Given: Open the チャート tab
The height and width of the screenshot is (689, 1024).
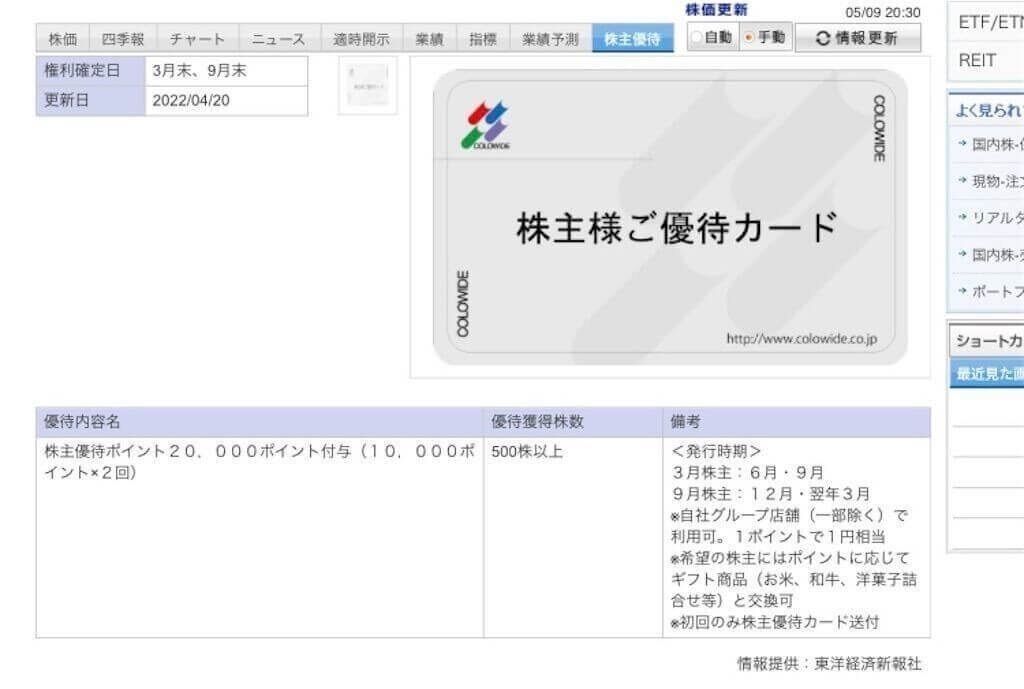Looking at the screenshot, I should 196,39.
